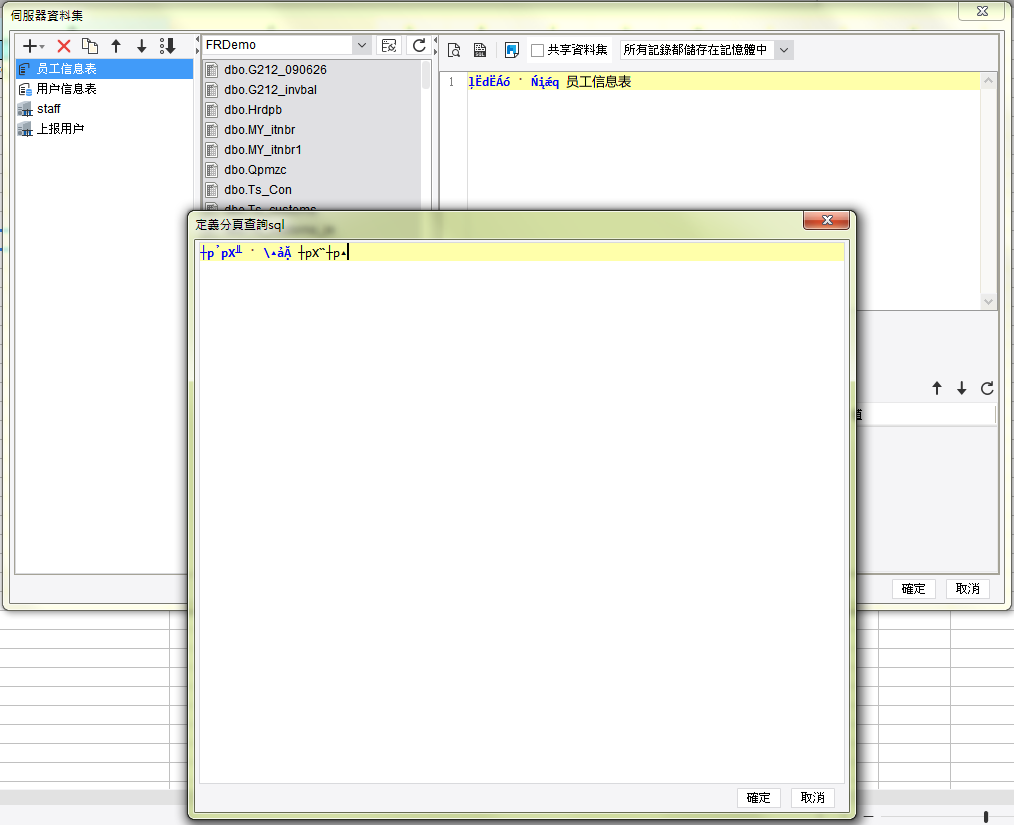Image resolution: width=1014 pixels, height=825 pixels.
Task: Select table dbo.MY_itnbr in the list
Action: [x=260, y=130]
